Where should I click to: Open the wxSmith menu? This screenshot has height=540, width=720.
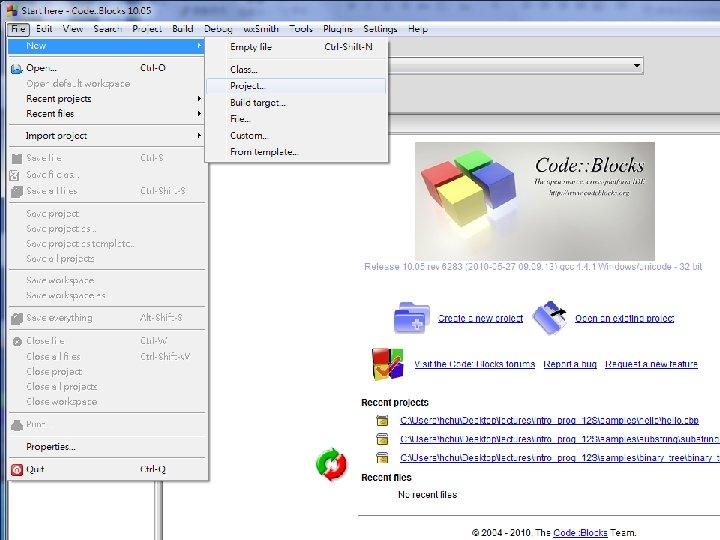pyautogui.click(x=261, y=29)
